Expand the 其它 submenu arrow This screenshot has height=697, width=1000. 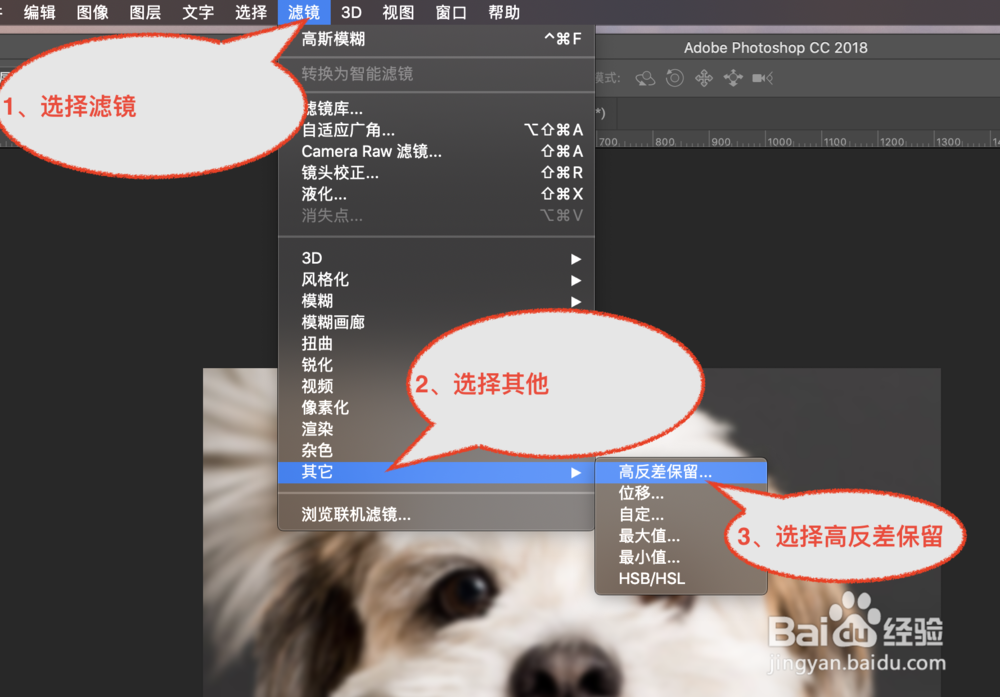pos(575,471)
